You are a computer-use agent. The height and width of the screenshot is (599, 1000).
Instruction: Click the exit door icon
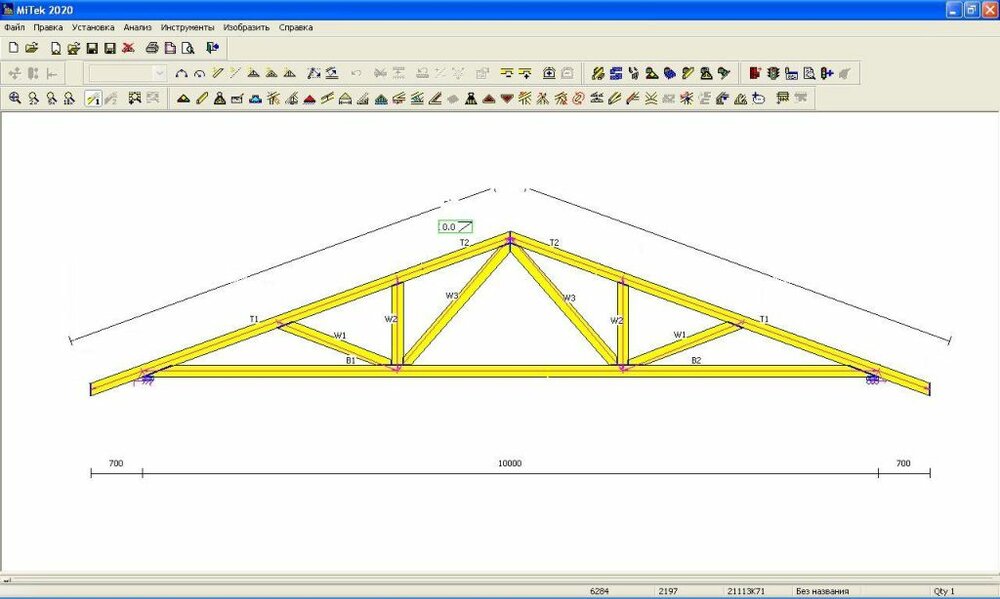tap(212, 47)
